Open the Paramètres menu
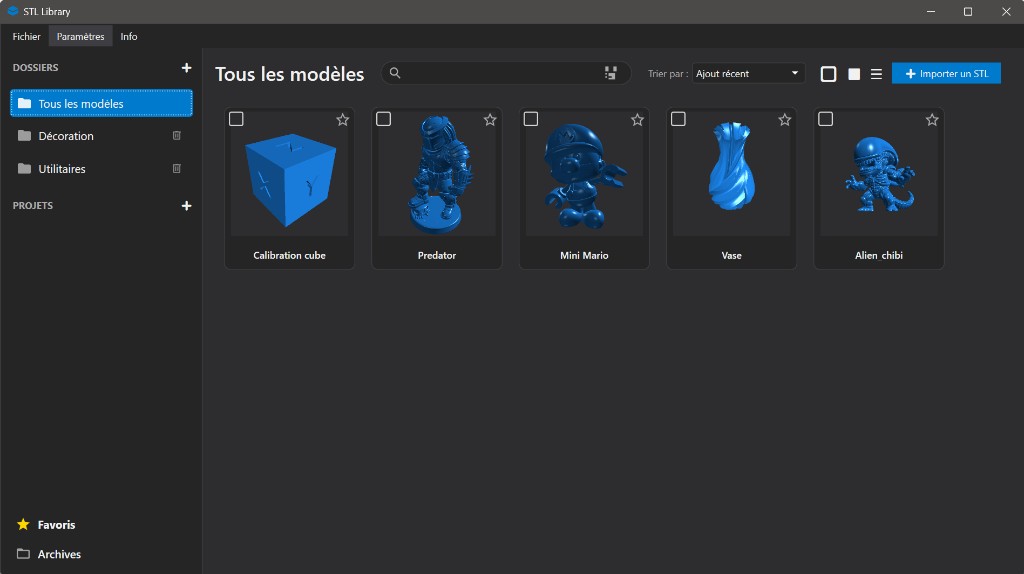Viewport: 1024px width, 574px height. pos(80,37)
